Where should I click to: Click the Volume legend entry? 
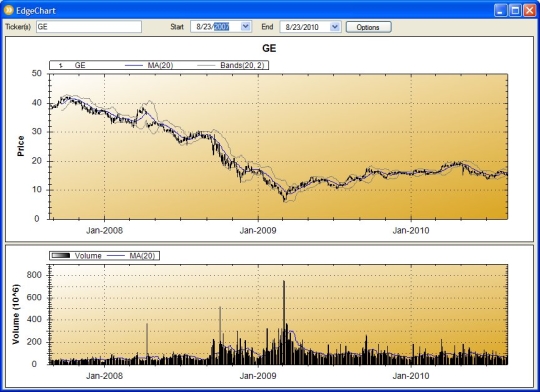[77, 256]
